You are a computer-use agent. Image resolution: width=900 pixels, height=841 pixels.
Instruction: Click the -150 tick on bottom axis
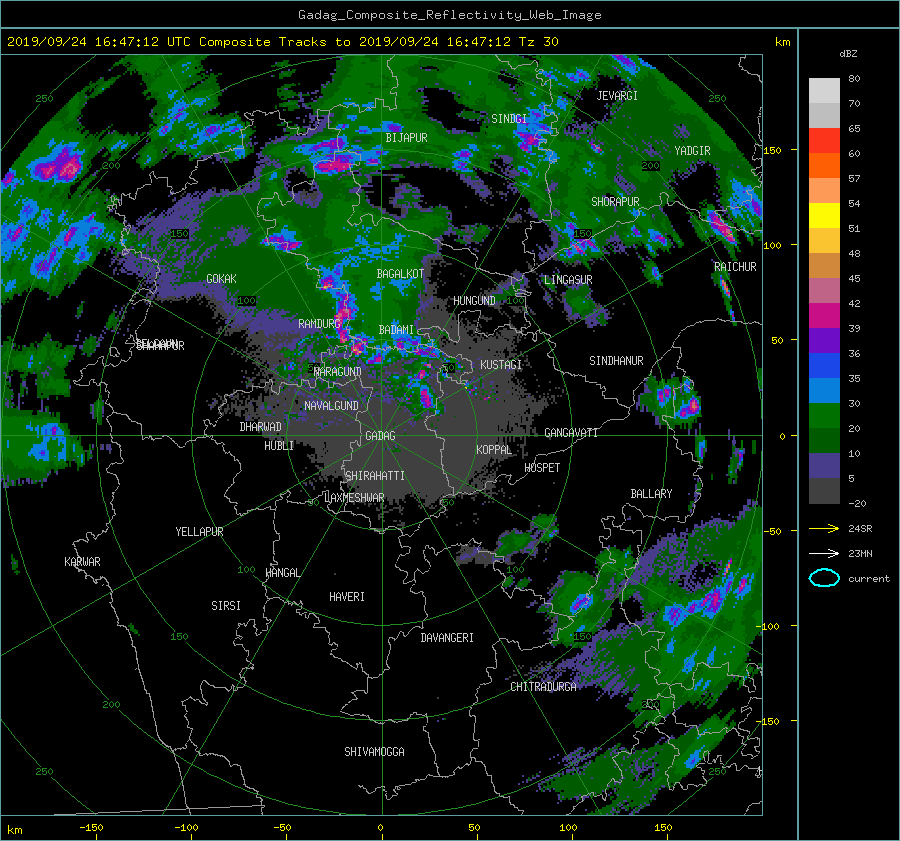[x=91, y=828]
